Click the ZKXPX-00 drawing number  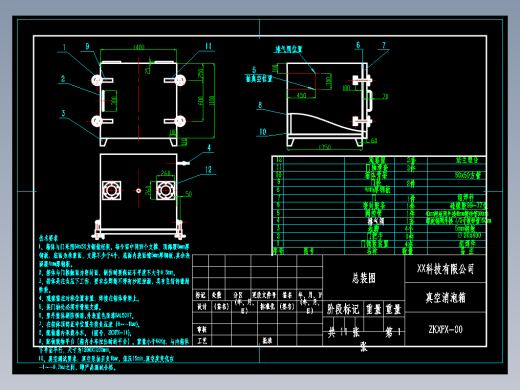445,329
